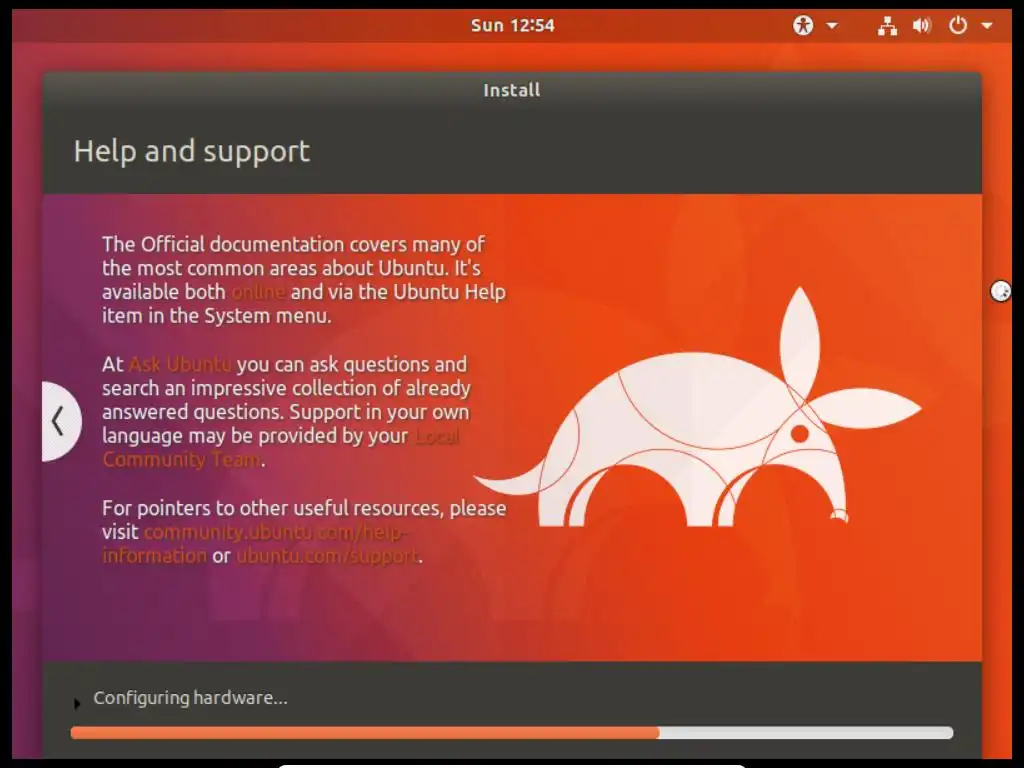Visit the ubuntu.com/support link

[x=327, y=556]
